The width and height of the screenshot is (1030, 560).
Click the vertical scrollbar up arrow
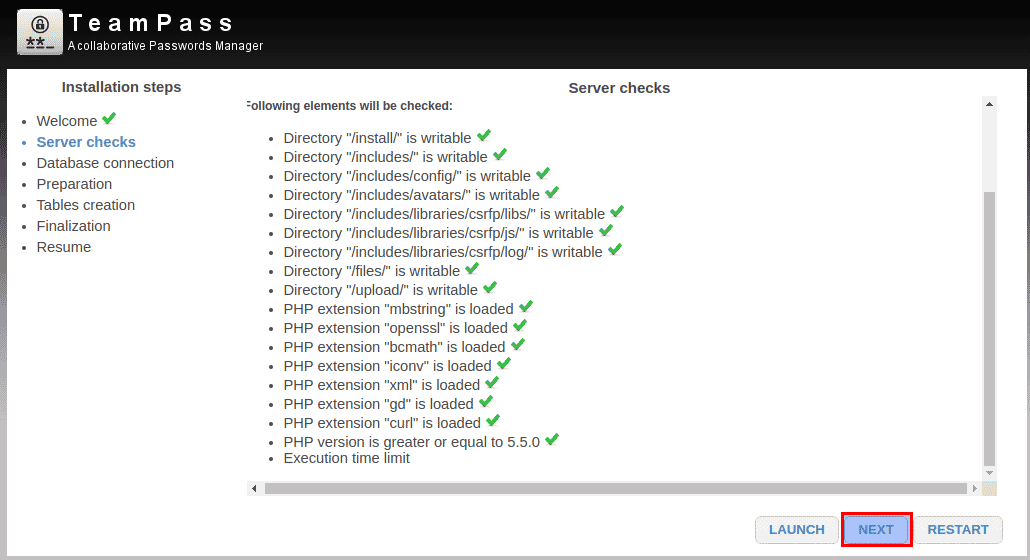coord(989,104)
